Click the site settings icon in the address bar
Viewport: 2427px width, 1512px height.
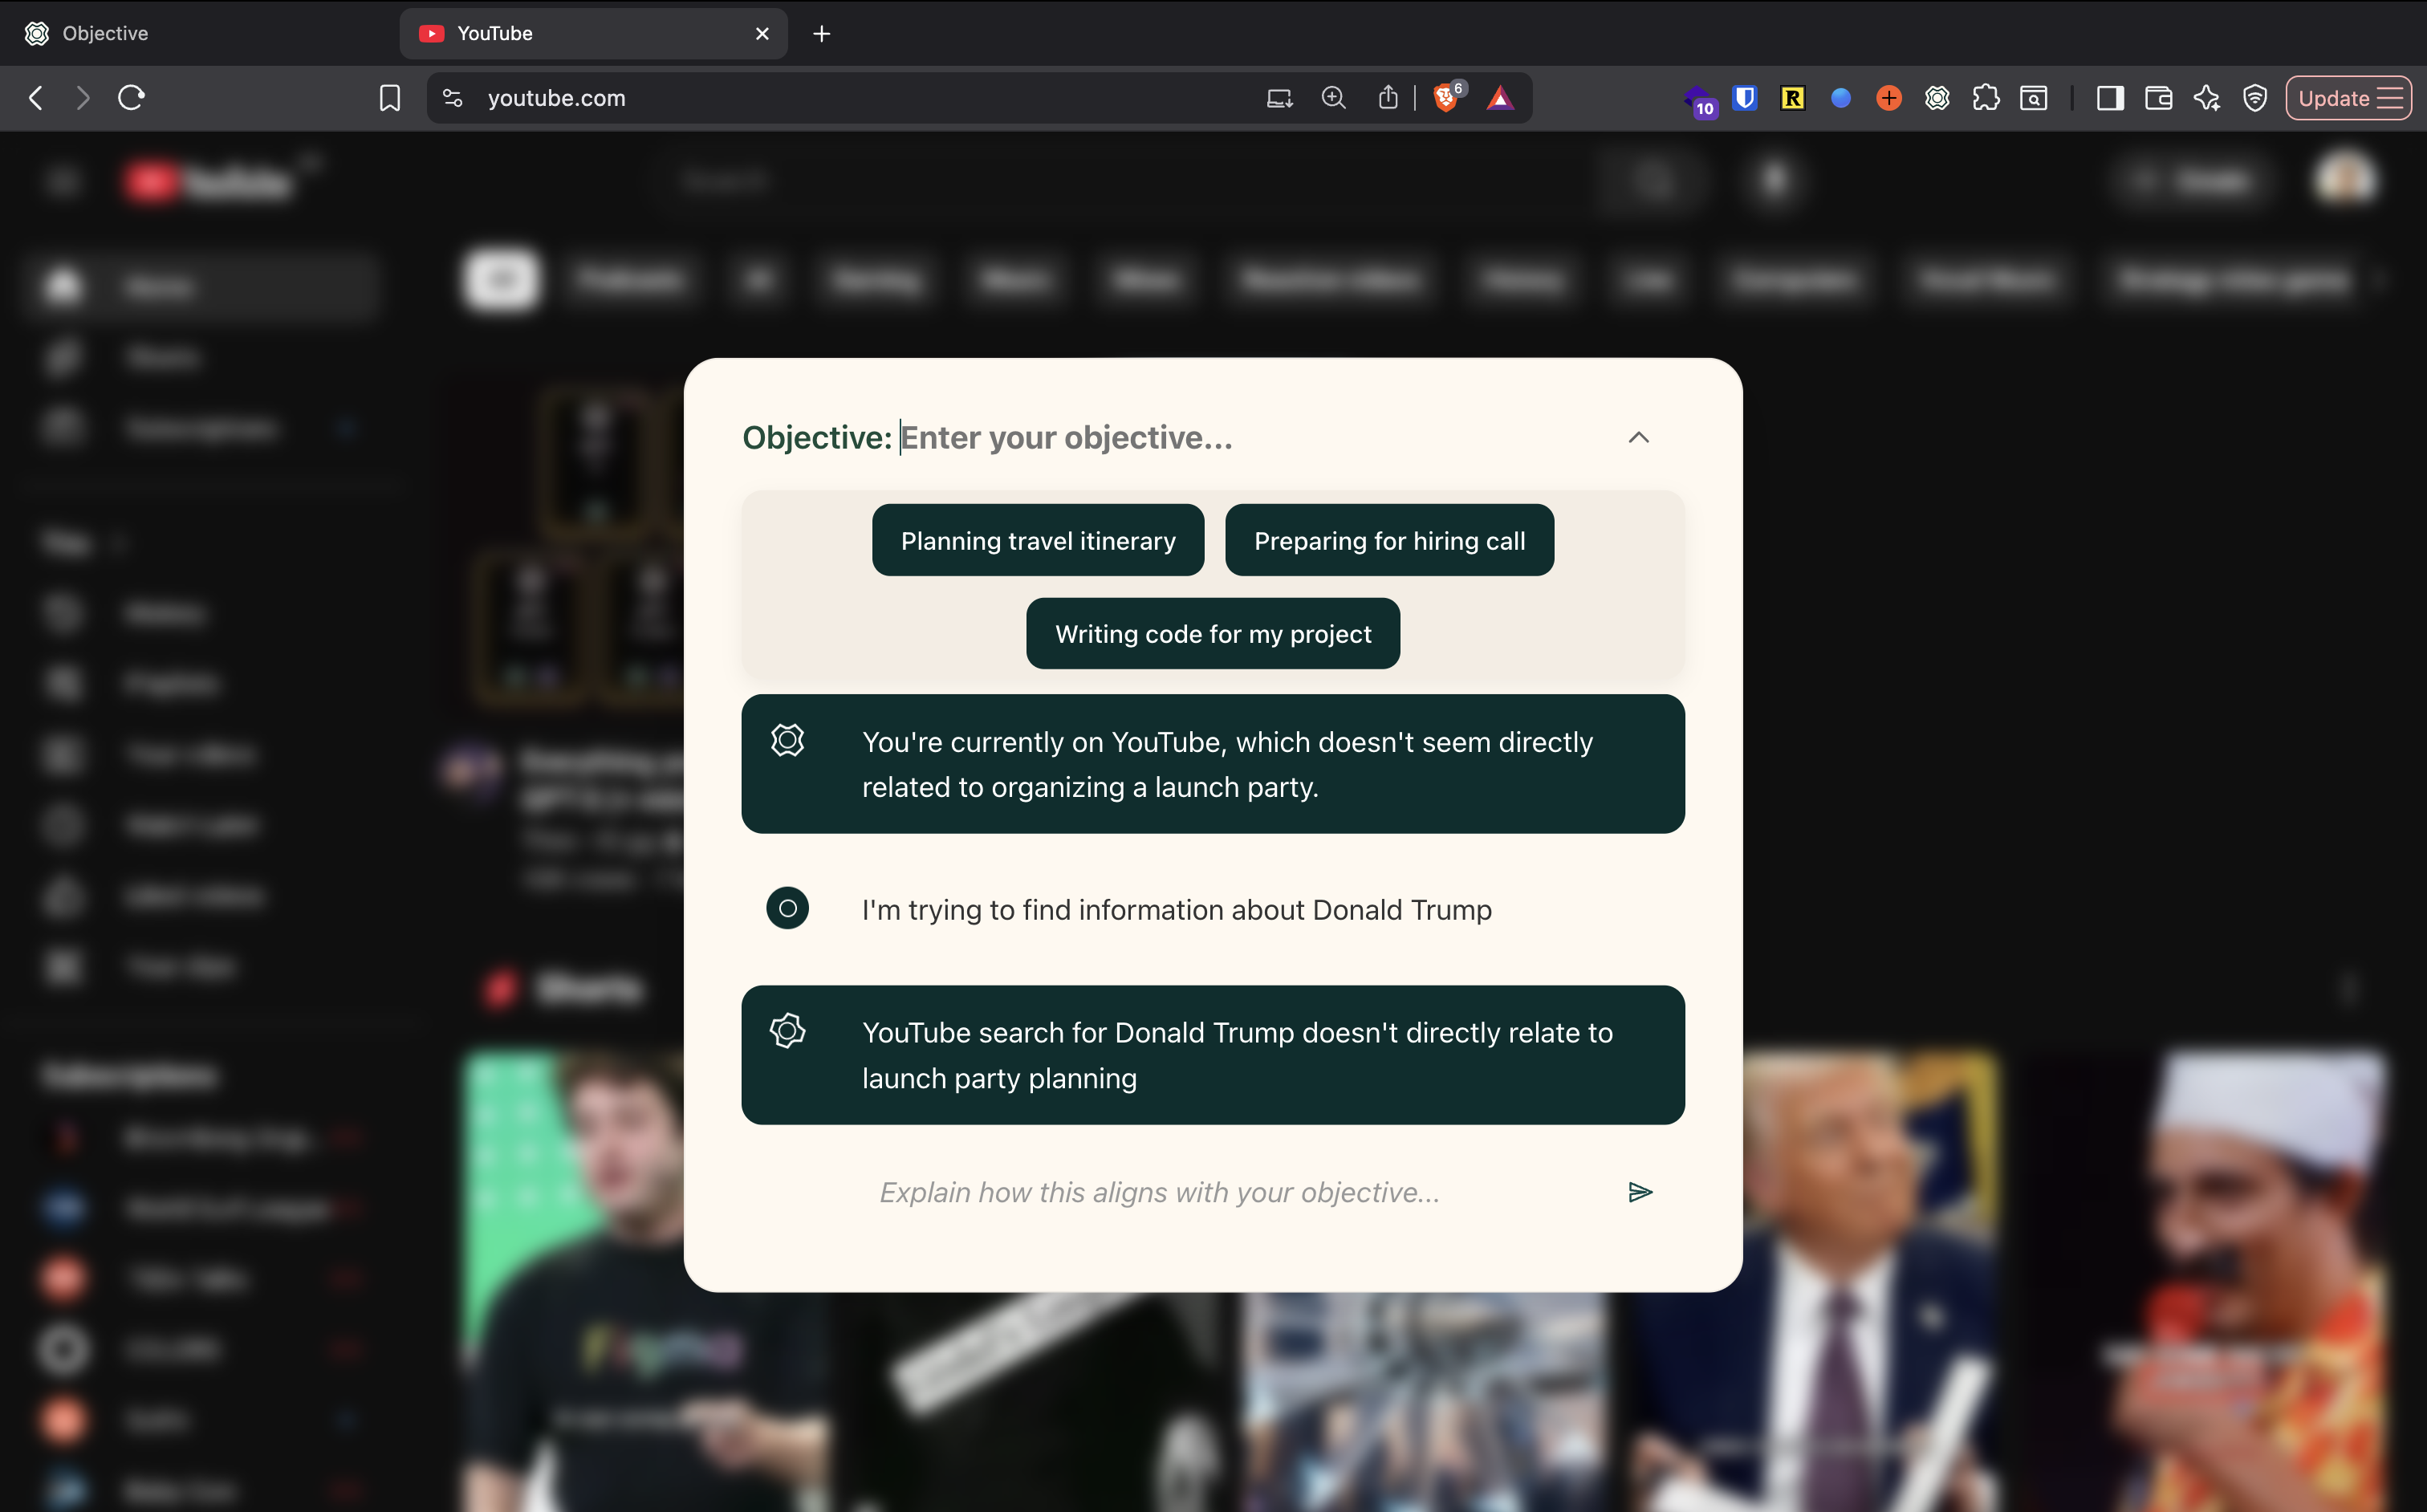coord(453,98)
